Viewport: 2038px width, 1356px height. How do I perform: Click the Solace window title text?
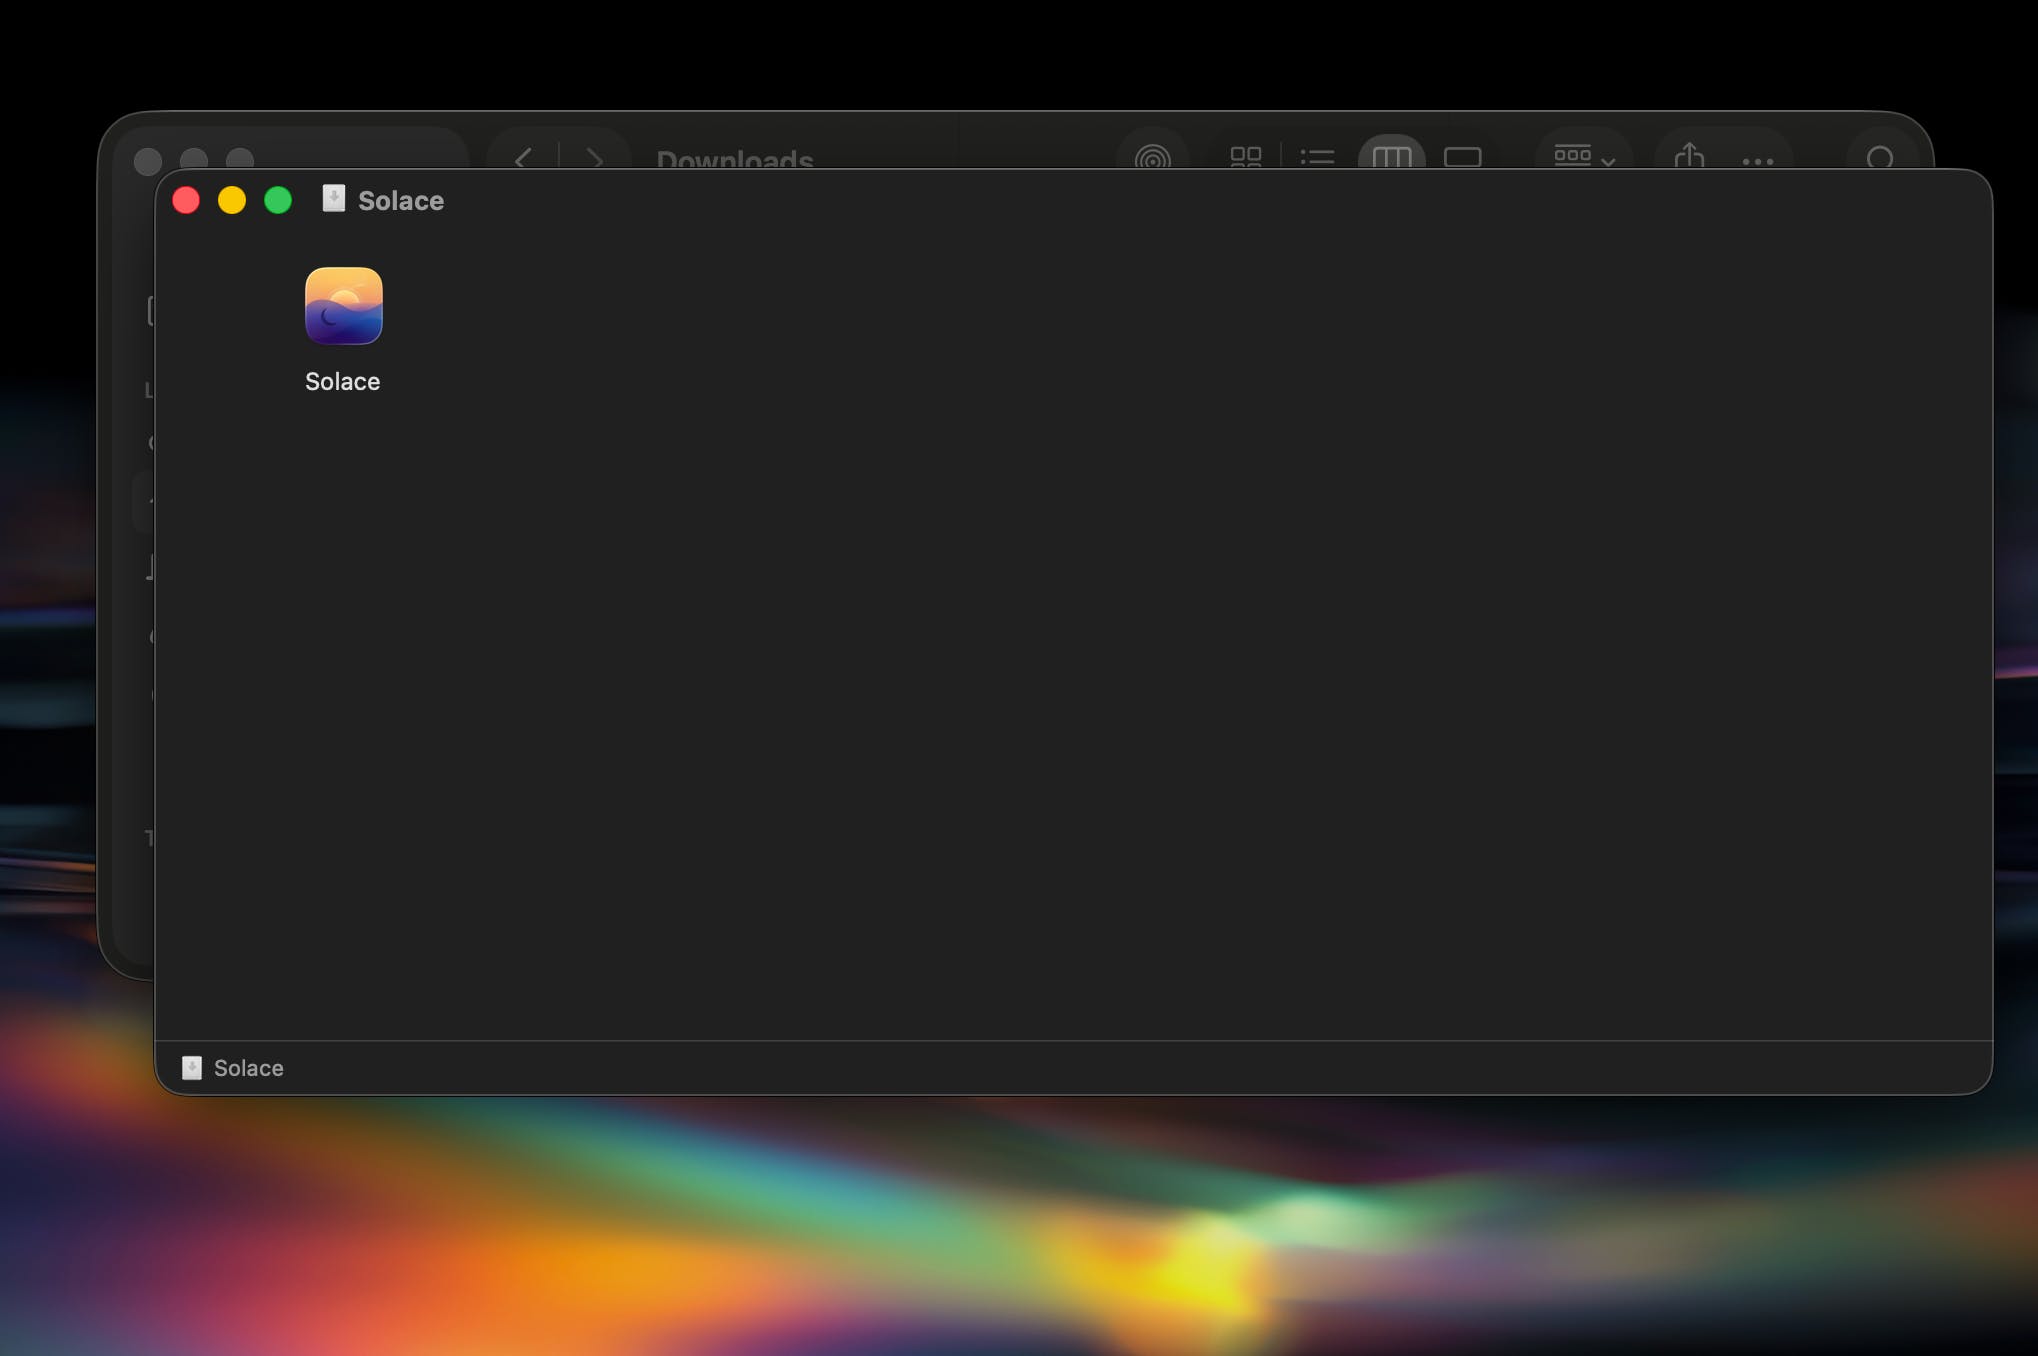pyautogui.click(x=400, y=201)
